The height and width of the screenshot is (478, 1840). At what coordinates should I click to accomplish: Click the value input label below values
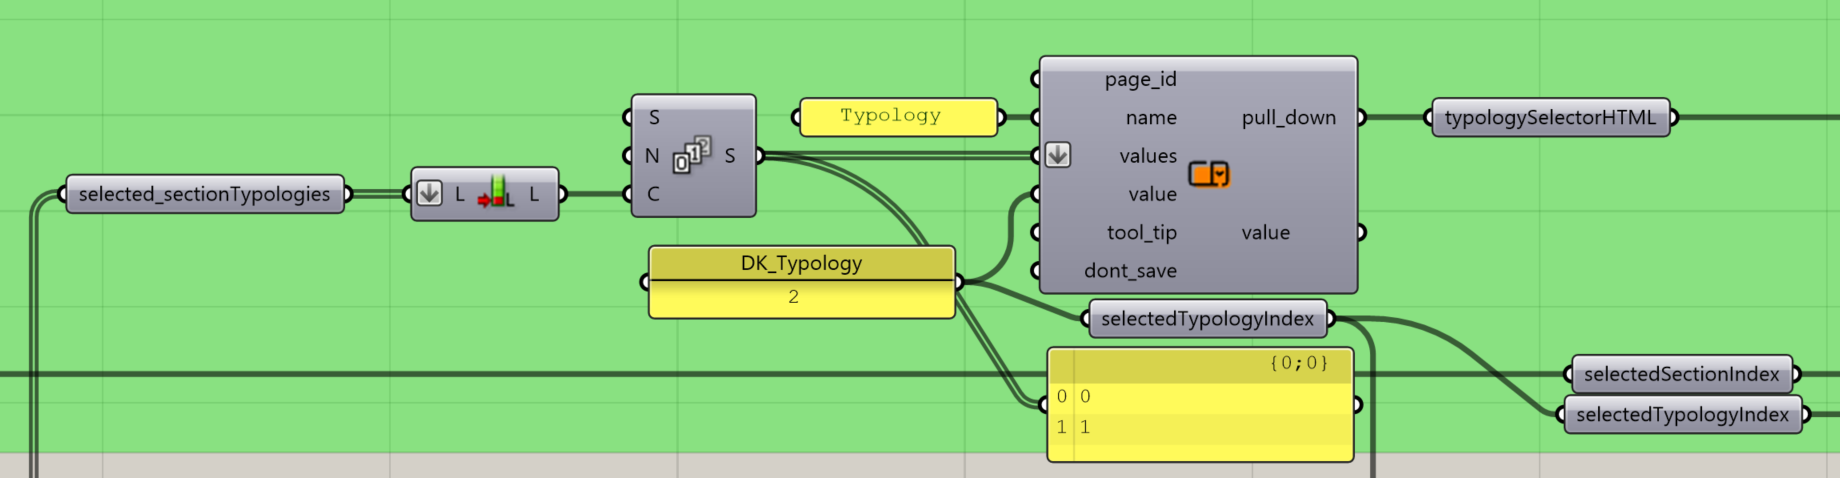[x=1152, y=194]
